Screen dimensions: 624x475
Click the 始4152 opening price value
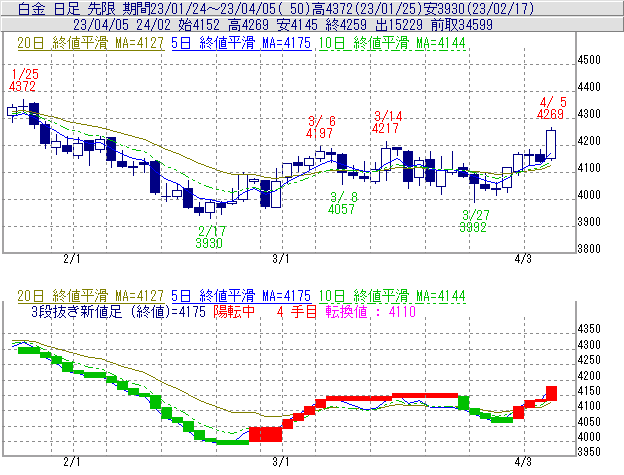click(x=199, y=25)
